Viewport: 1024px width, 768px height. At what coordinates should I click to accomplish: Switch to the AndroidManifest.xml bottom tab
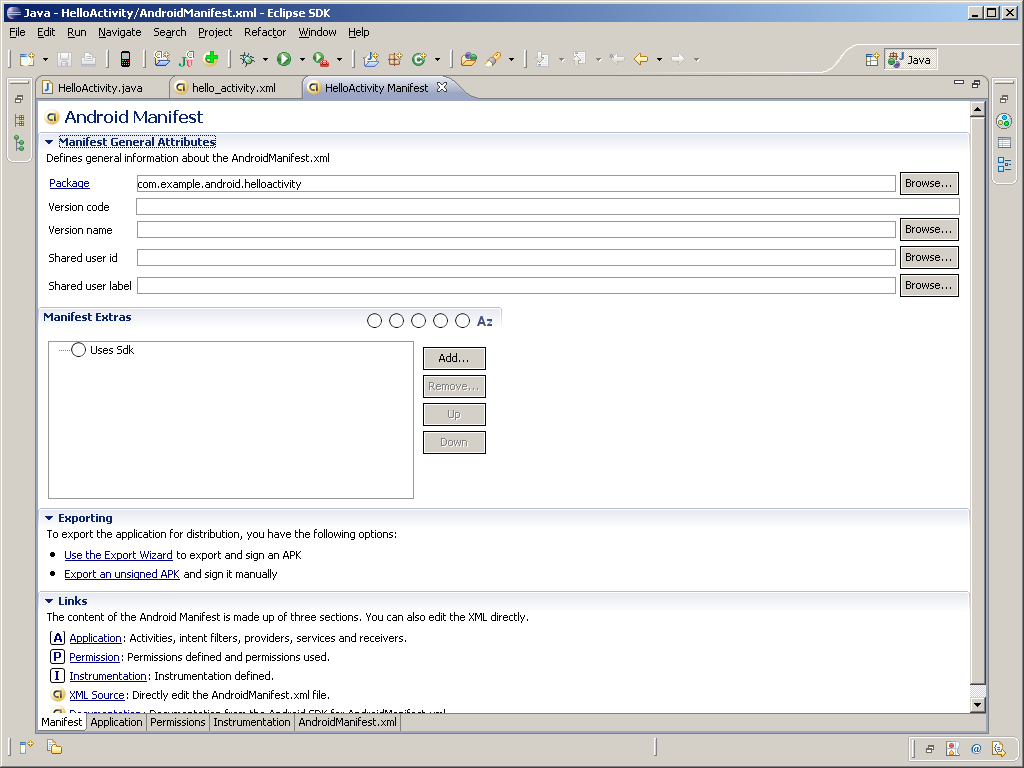[347, 722]
